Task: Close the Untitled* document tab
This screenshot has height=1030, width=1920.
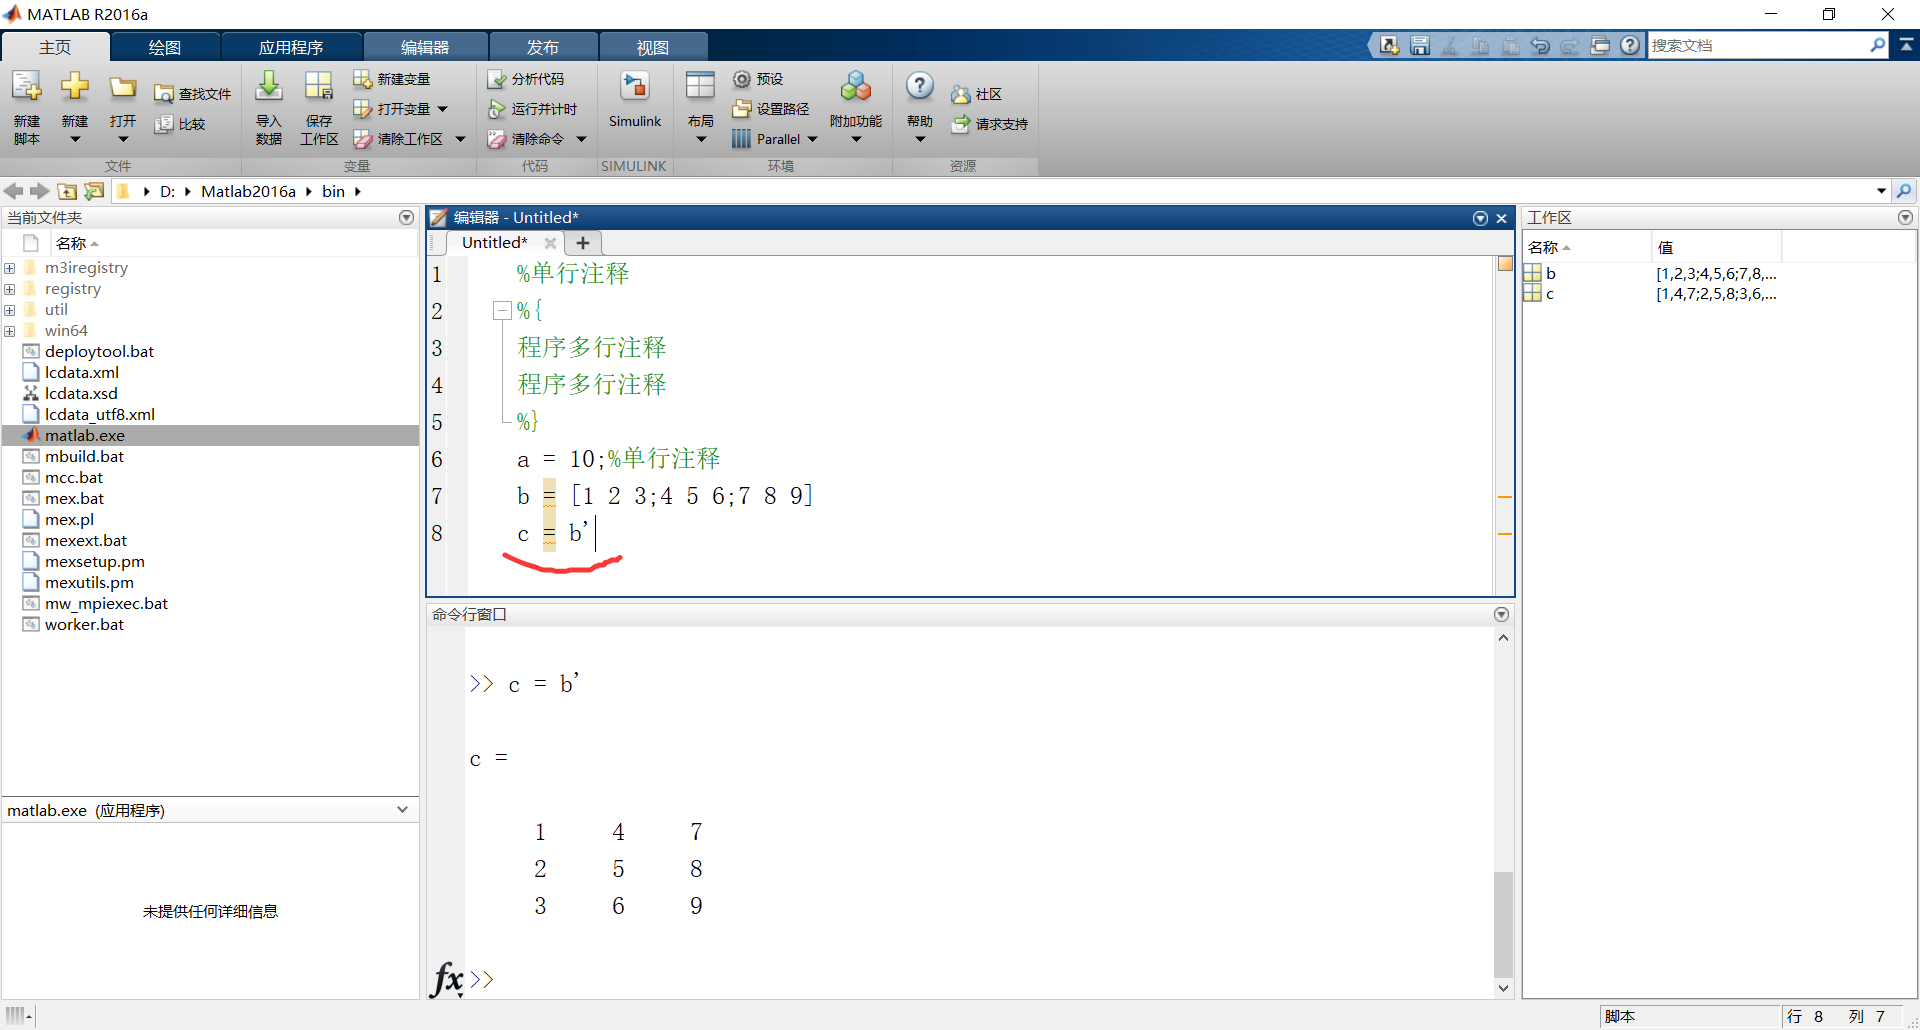Action: 550,243
